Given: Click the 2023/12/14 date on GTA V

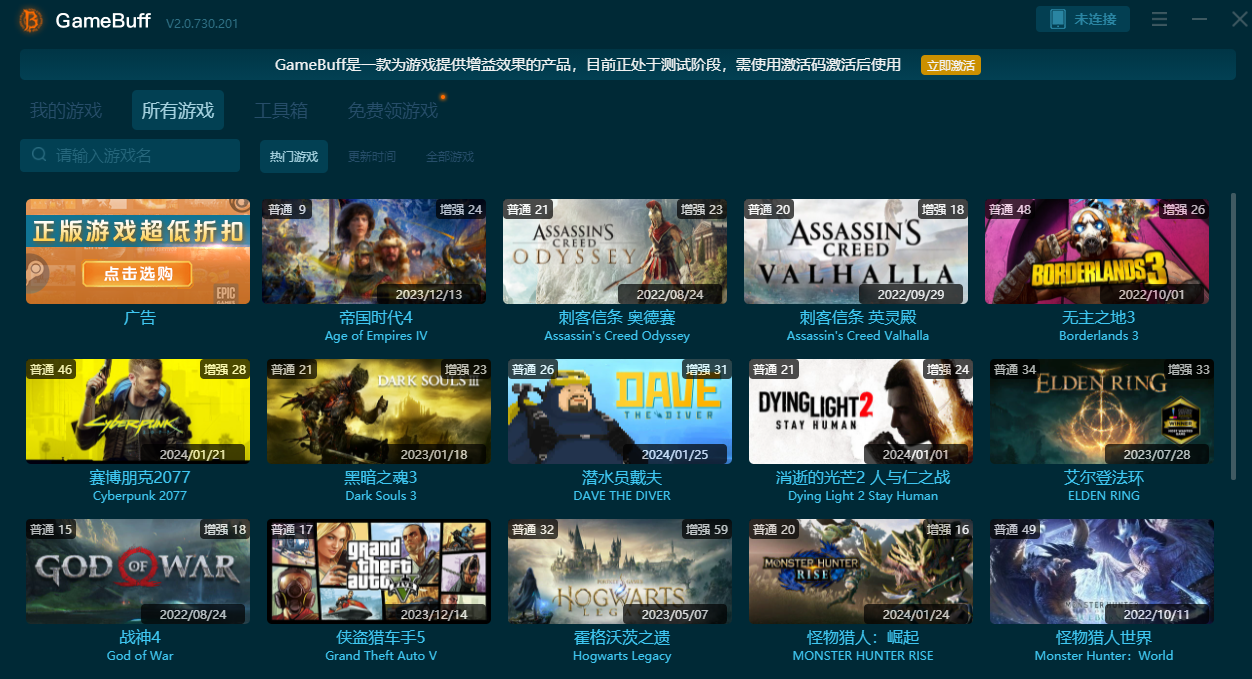Looking at the screenshot, I should point(434,615).
